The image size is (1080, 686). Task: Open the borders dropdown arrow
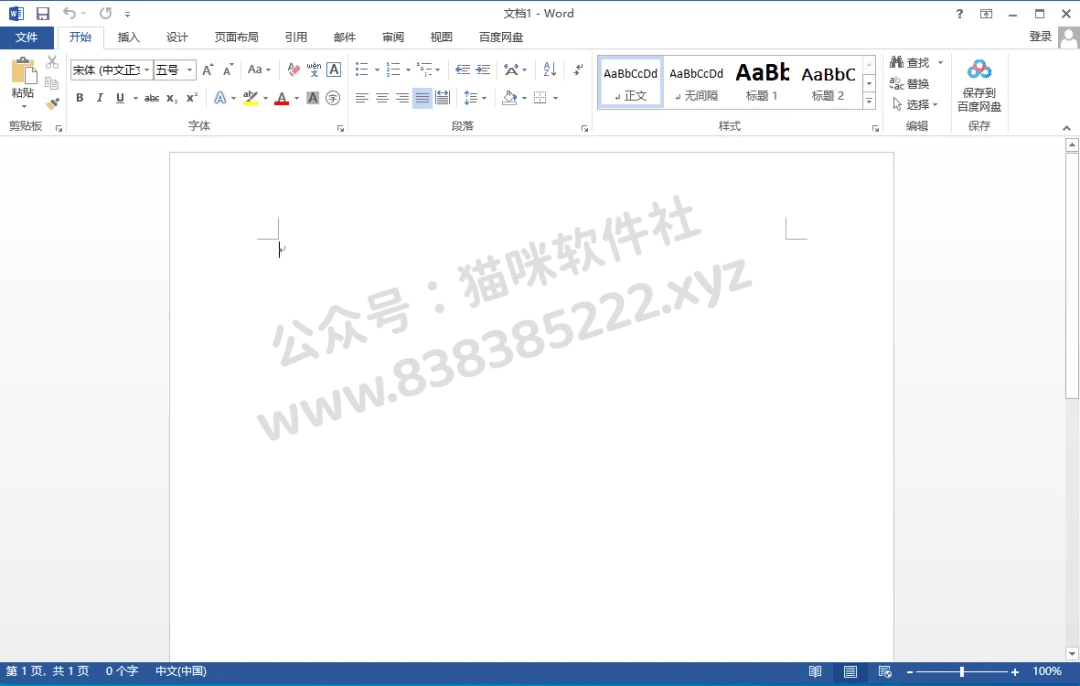[555, 98]
